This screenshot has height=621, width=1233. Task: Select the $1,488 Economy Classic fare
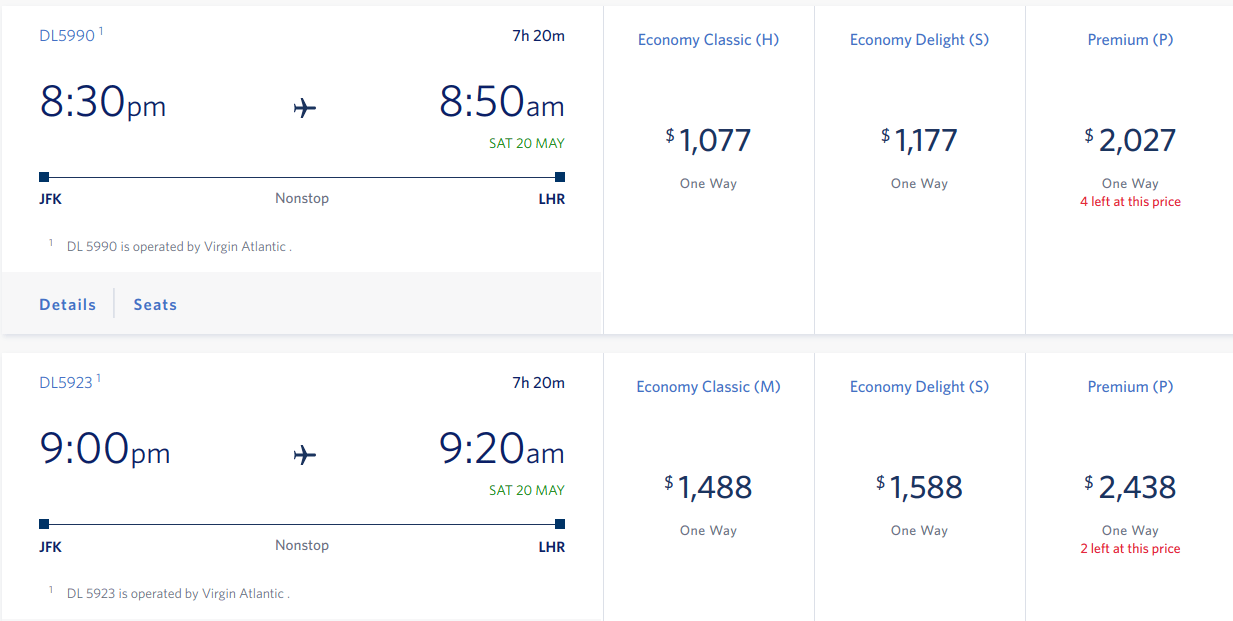pyautogui.click(x=709, y=487)
